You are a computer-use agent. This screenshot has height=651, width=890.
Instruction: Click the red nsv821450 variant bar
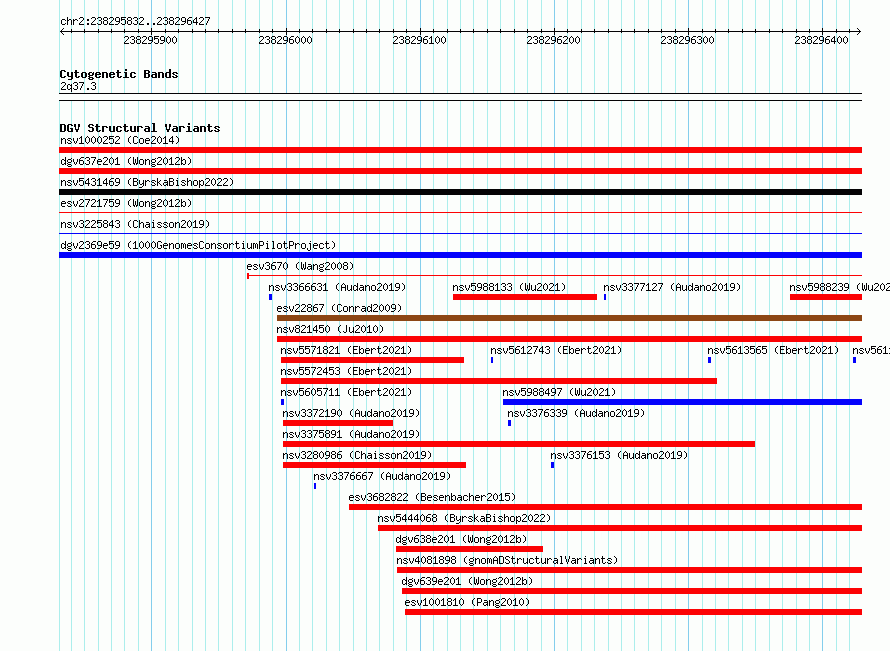(569, 339)
